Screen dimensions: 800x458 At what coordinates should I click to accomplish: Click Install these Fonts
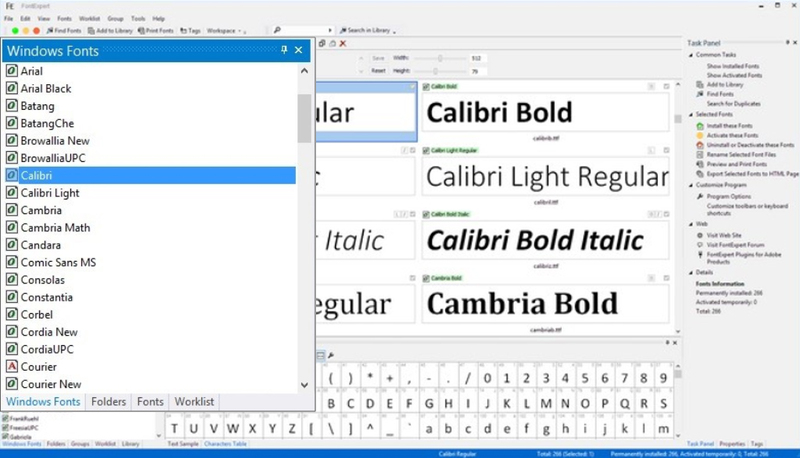tap(729, 125)
